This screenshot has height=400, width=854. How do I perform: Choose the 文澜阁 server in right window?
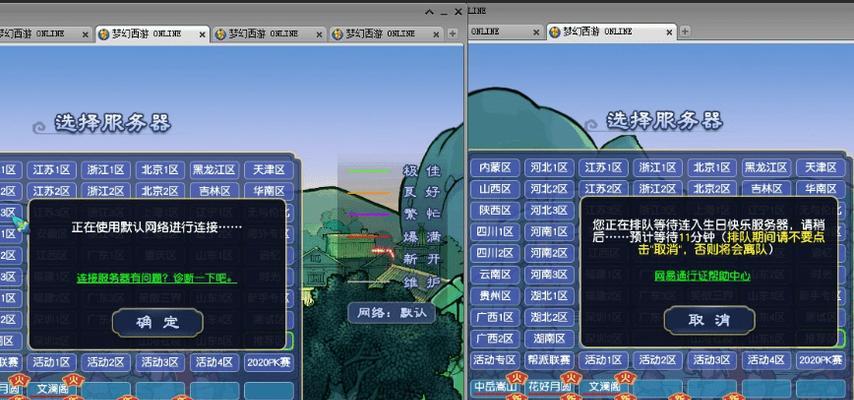603,387
